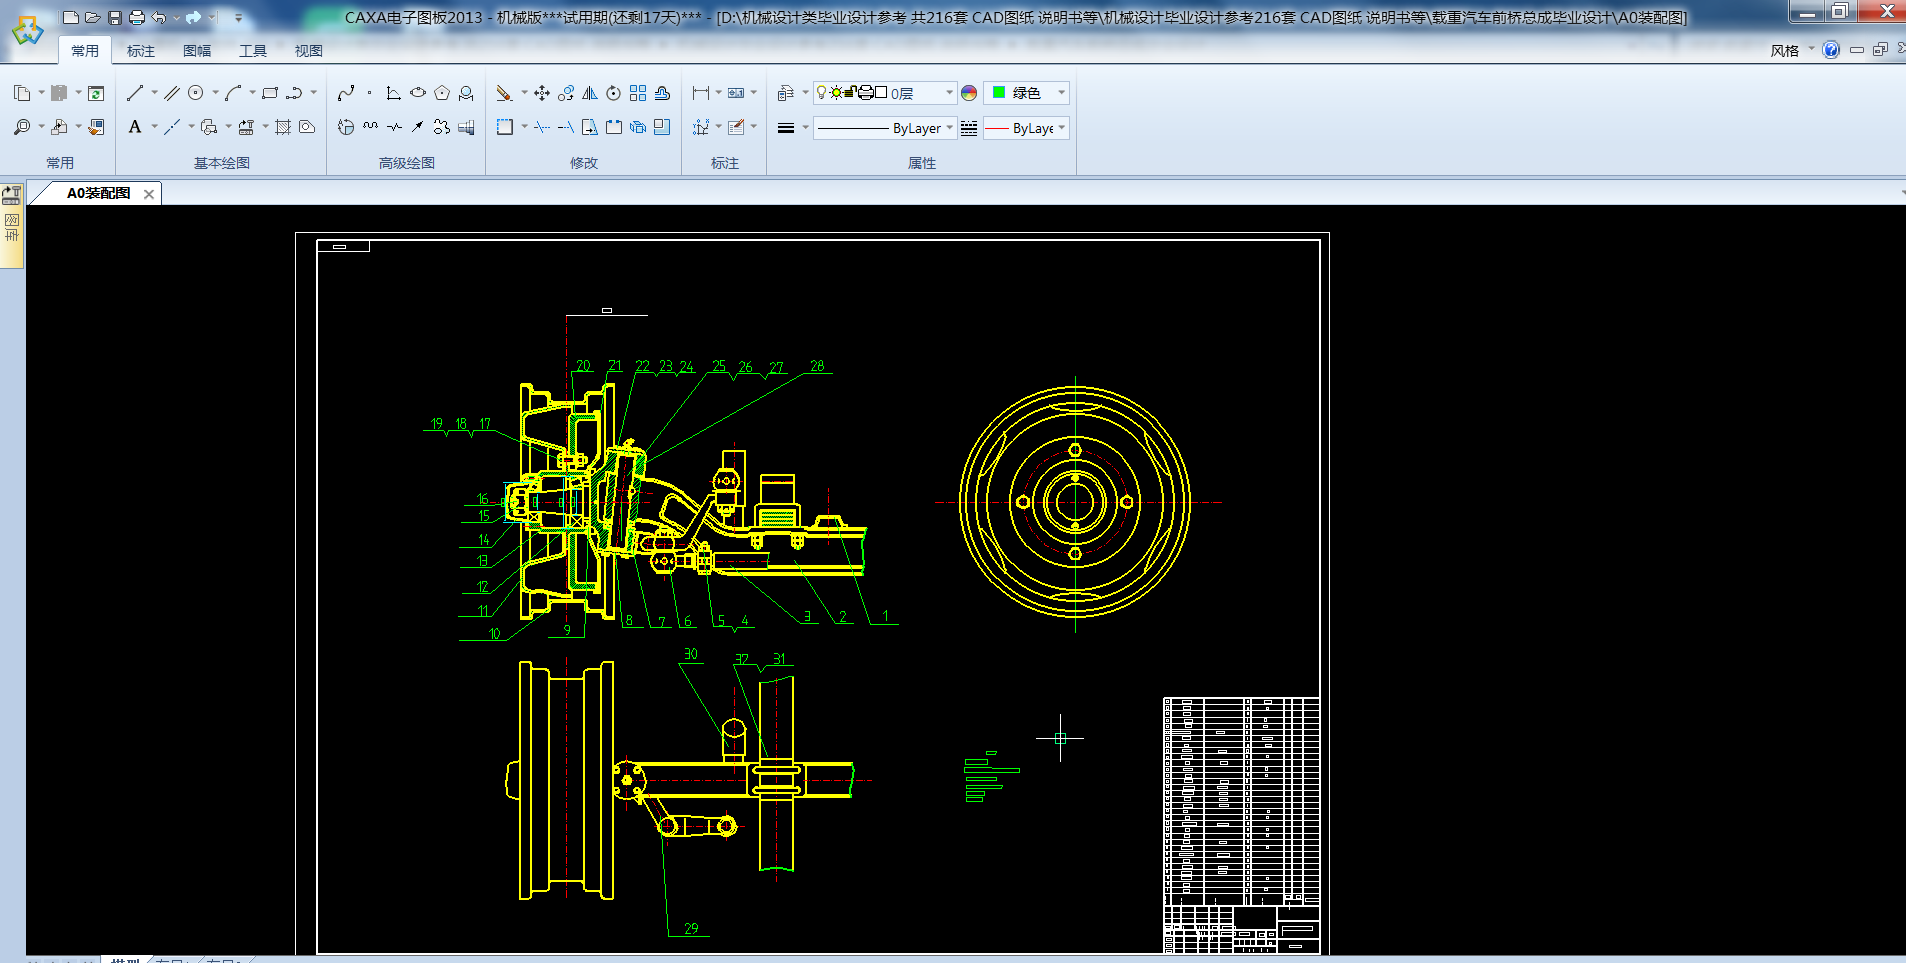
Task: Select the Move tool with four arrows
Action: click(x=542, y=93)
